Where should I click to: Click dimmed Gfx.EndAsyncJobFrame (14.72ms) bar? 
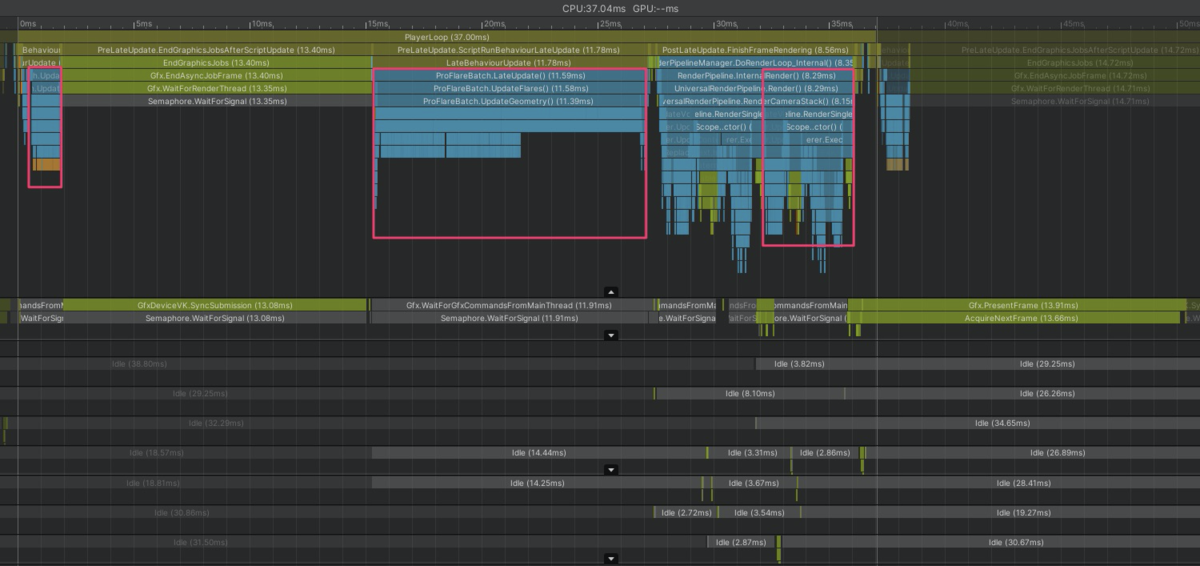click(1054, 75)
